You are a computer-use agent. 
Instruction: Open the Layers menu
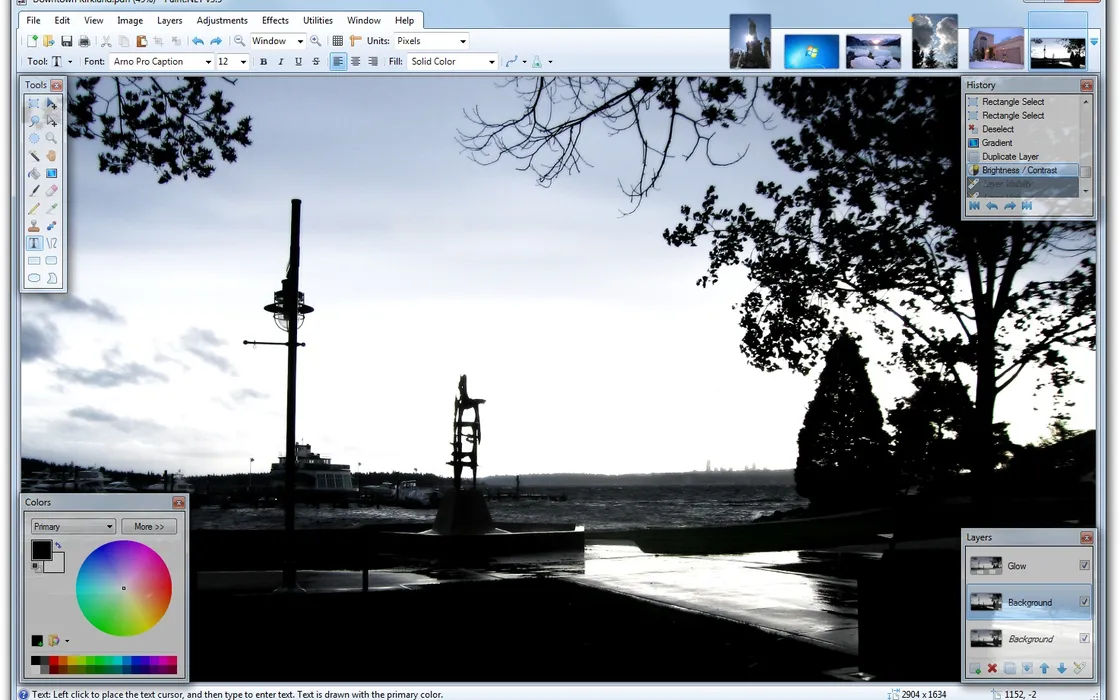click(x=169, y=20)
